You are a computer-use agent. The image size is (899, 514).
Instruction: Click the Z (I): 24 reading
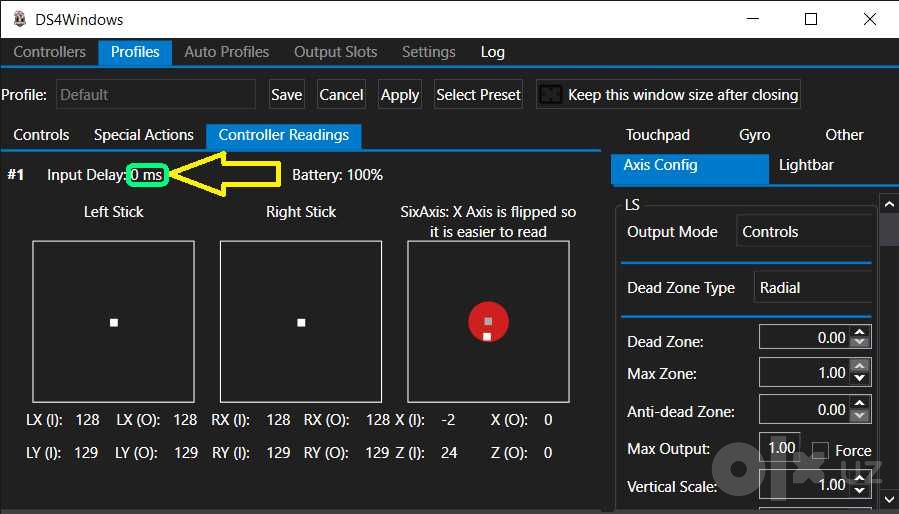coord(426,453)
